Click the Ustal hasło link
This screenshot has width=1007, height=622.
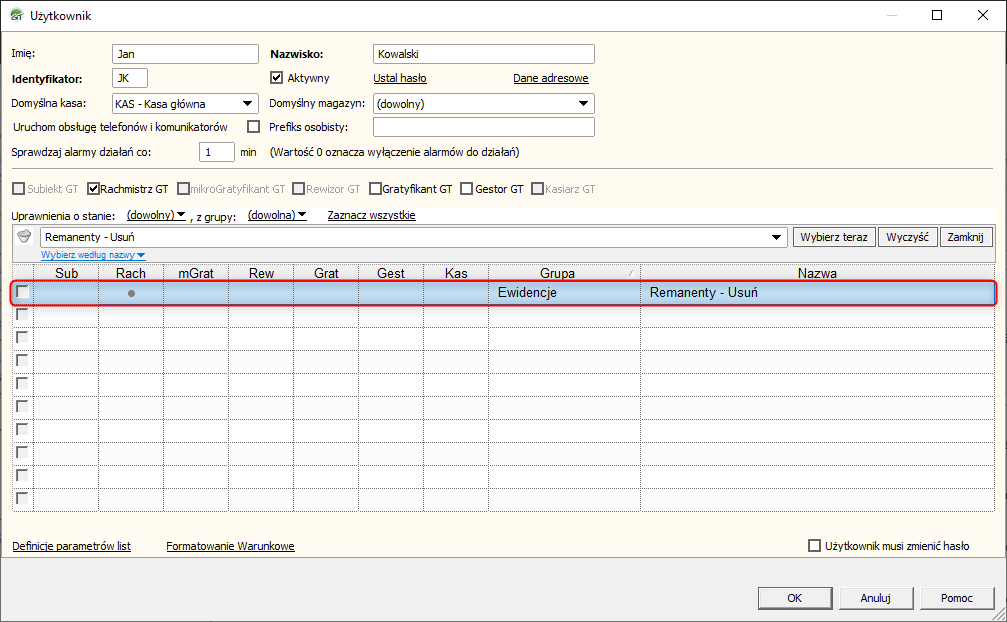(x=400, y=78)
